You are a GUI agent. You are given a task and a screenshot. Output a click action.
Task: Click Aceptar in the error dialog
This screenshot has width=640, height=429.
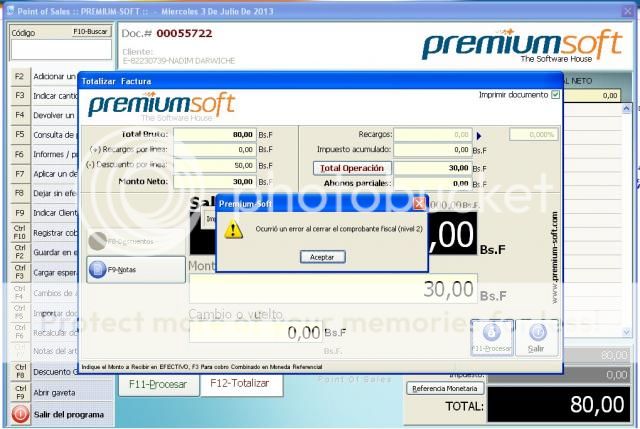coord(322,257)
